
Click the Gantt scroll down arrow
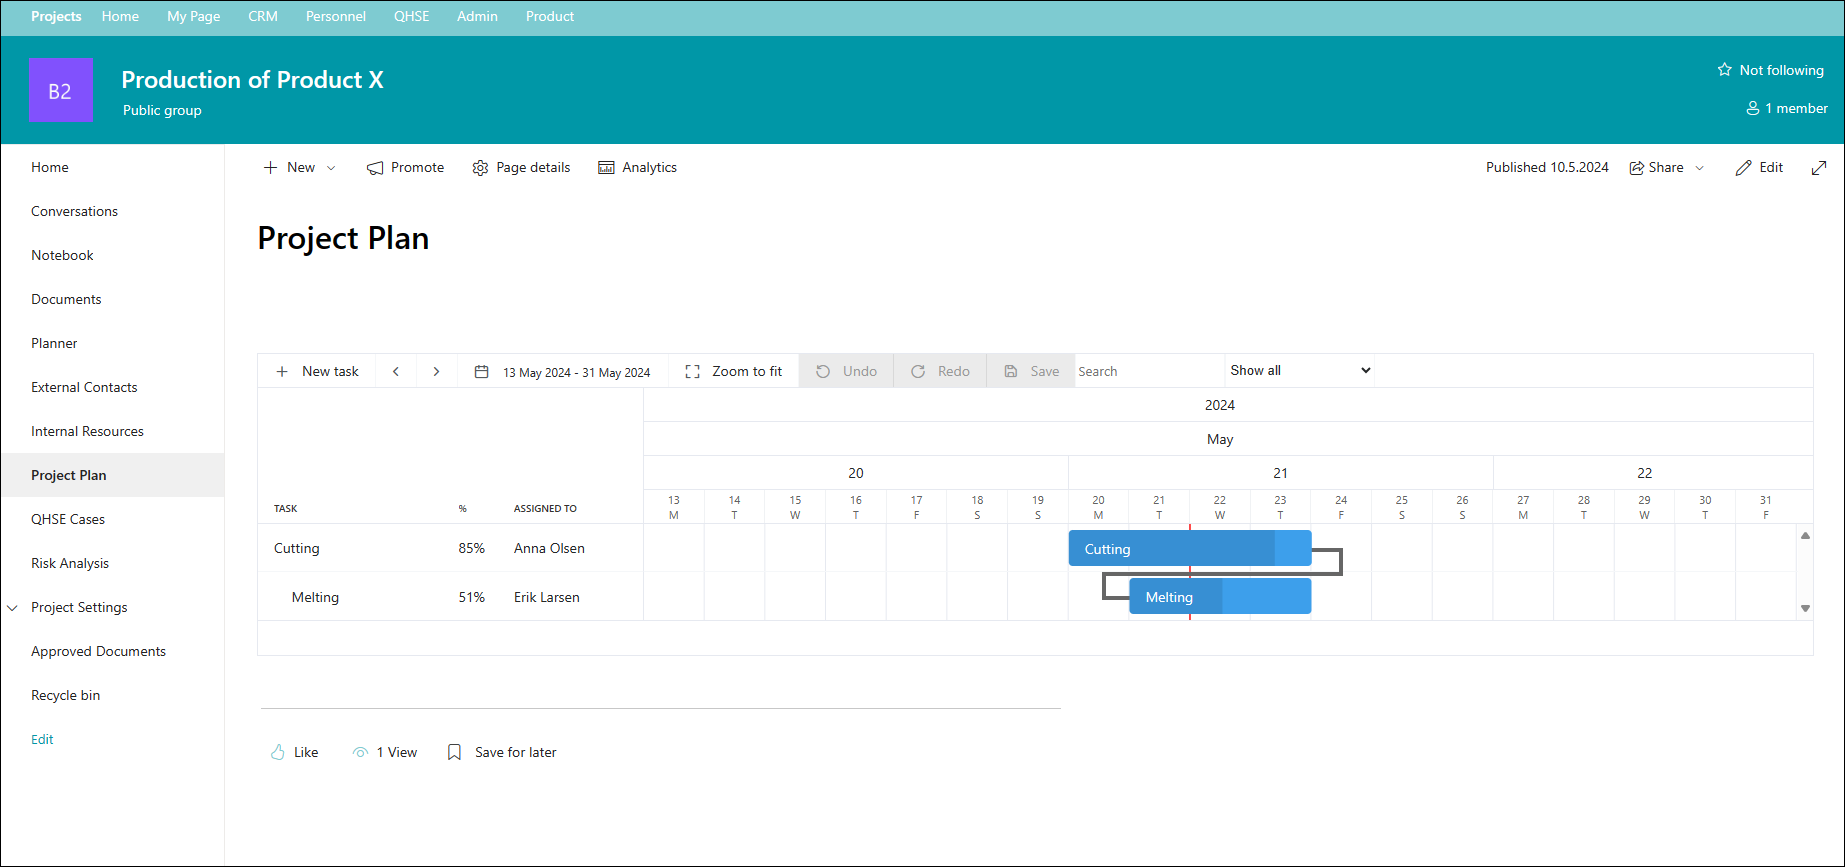coord(1805,608)
